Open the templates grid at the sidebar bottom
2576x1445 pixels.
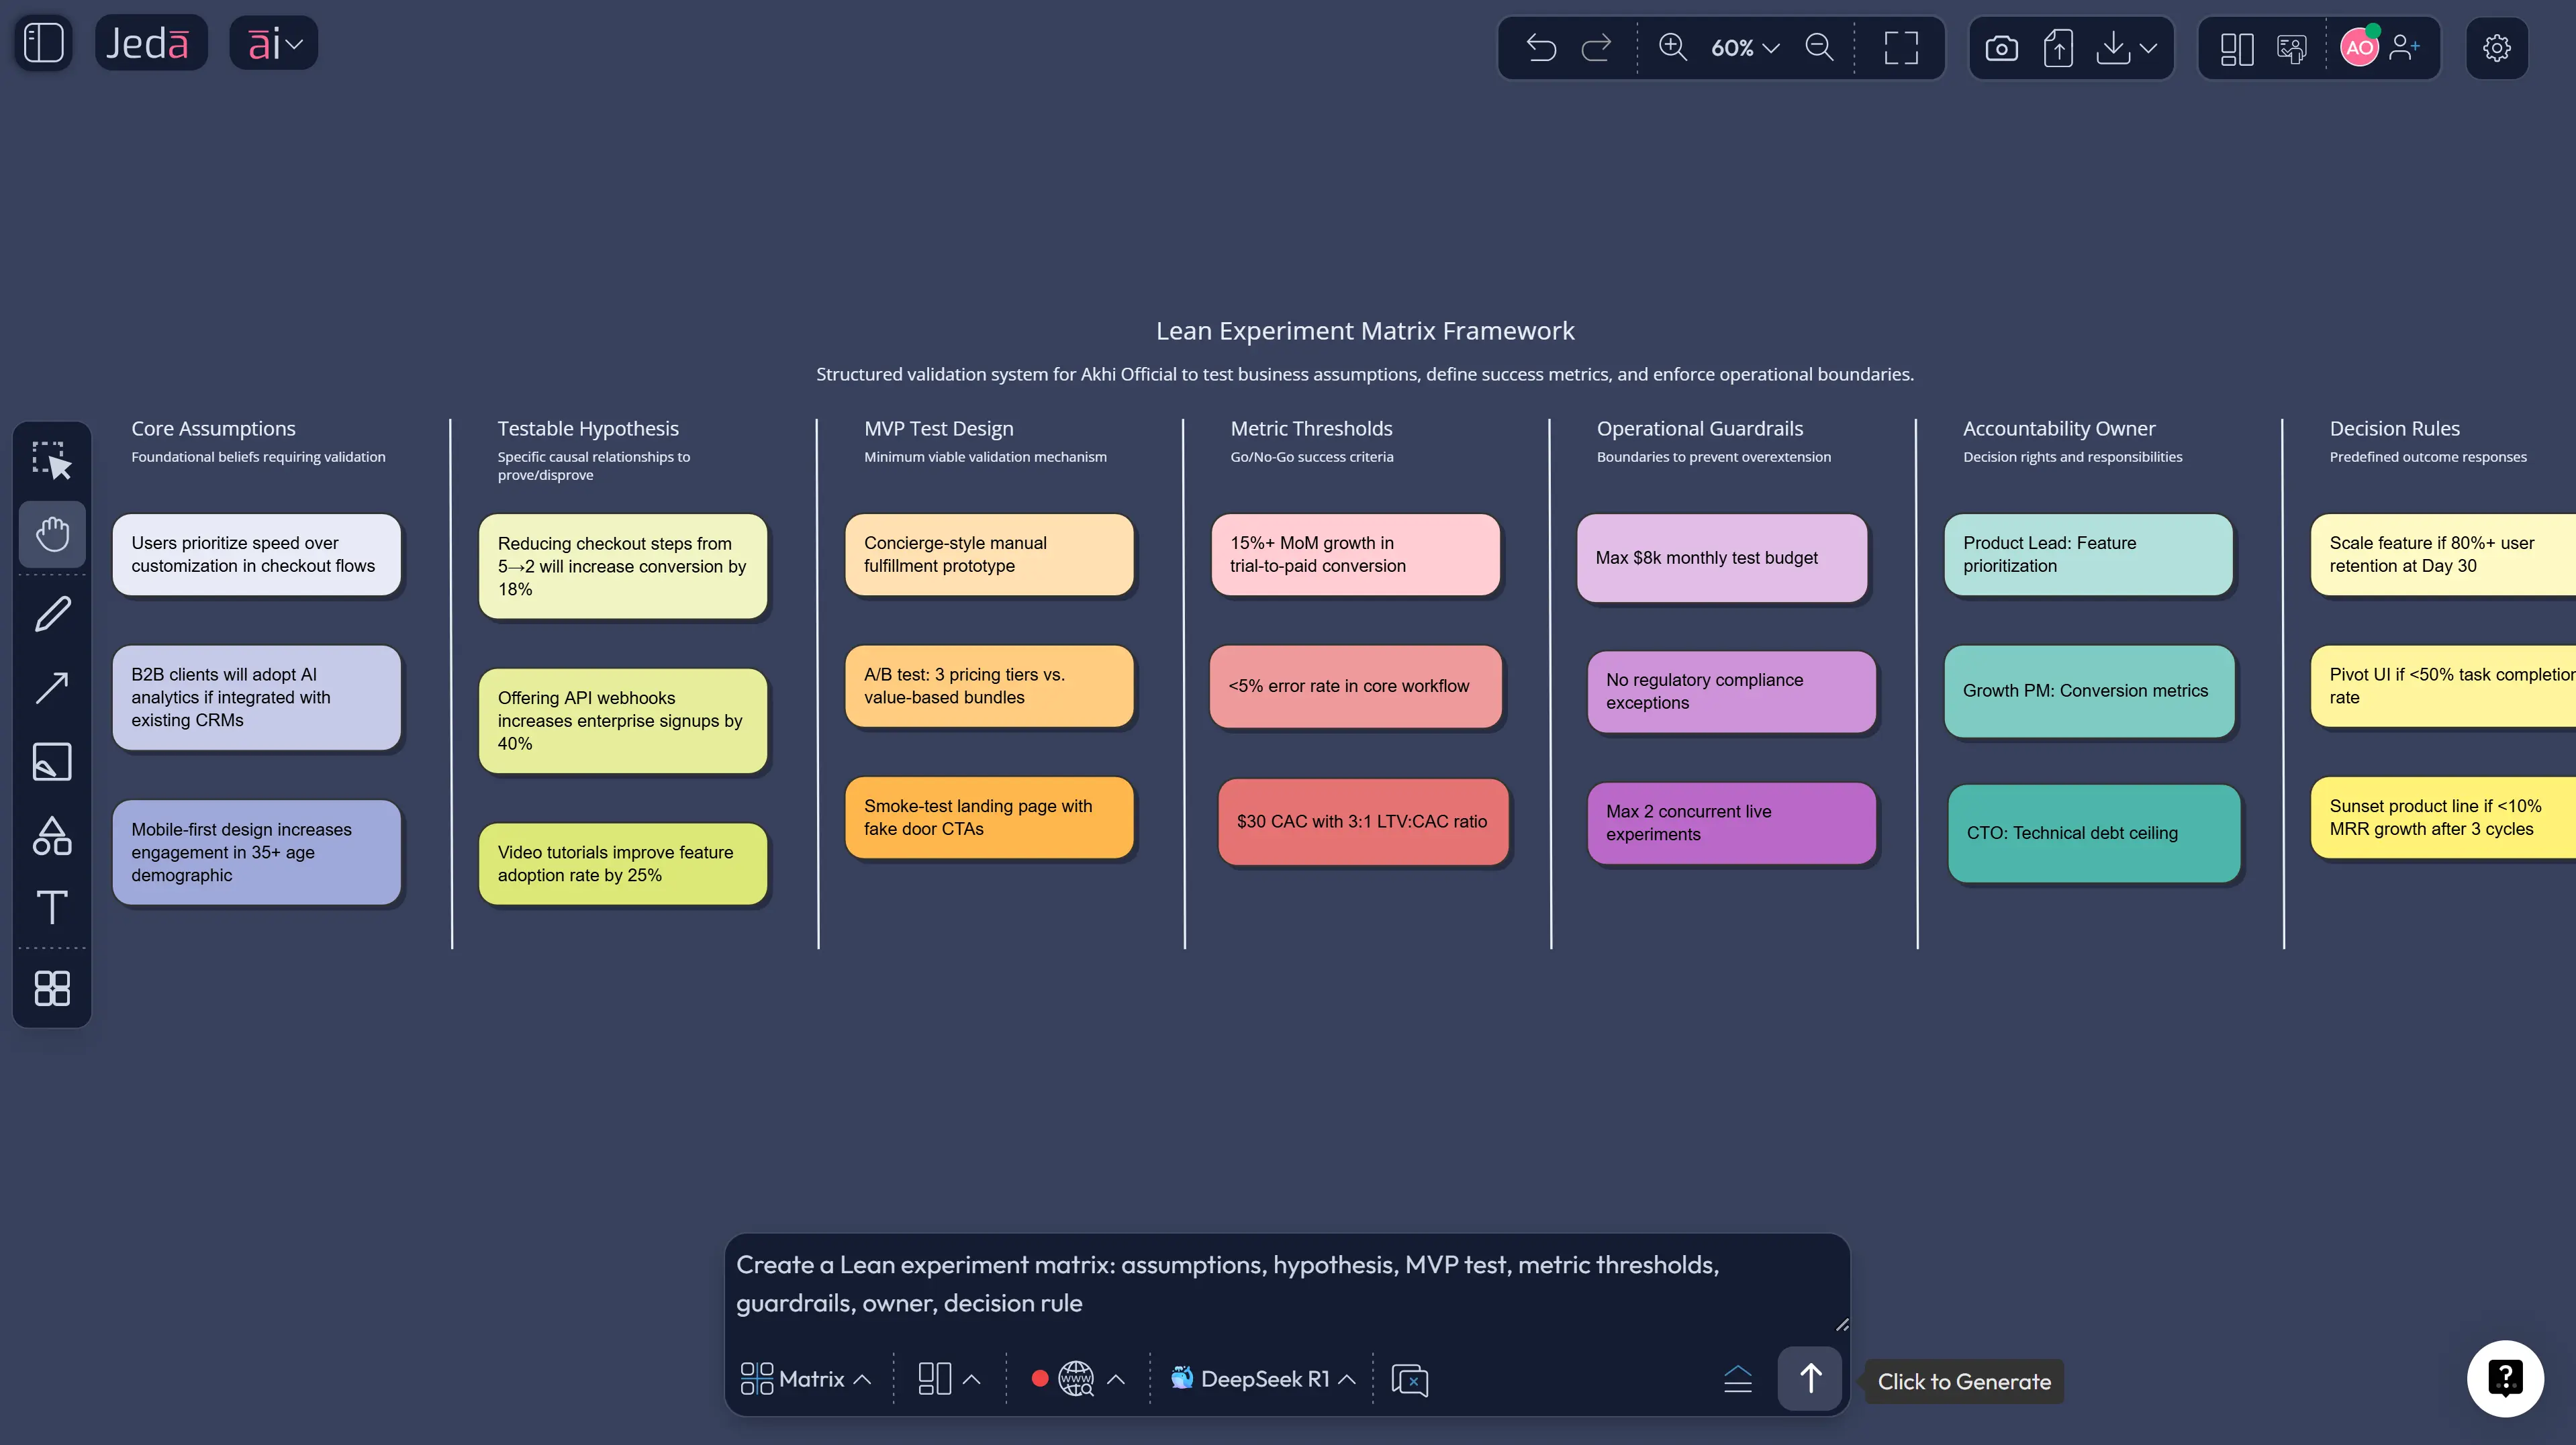click(x=51, y=989)
